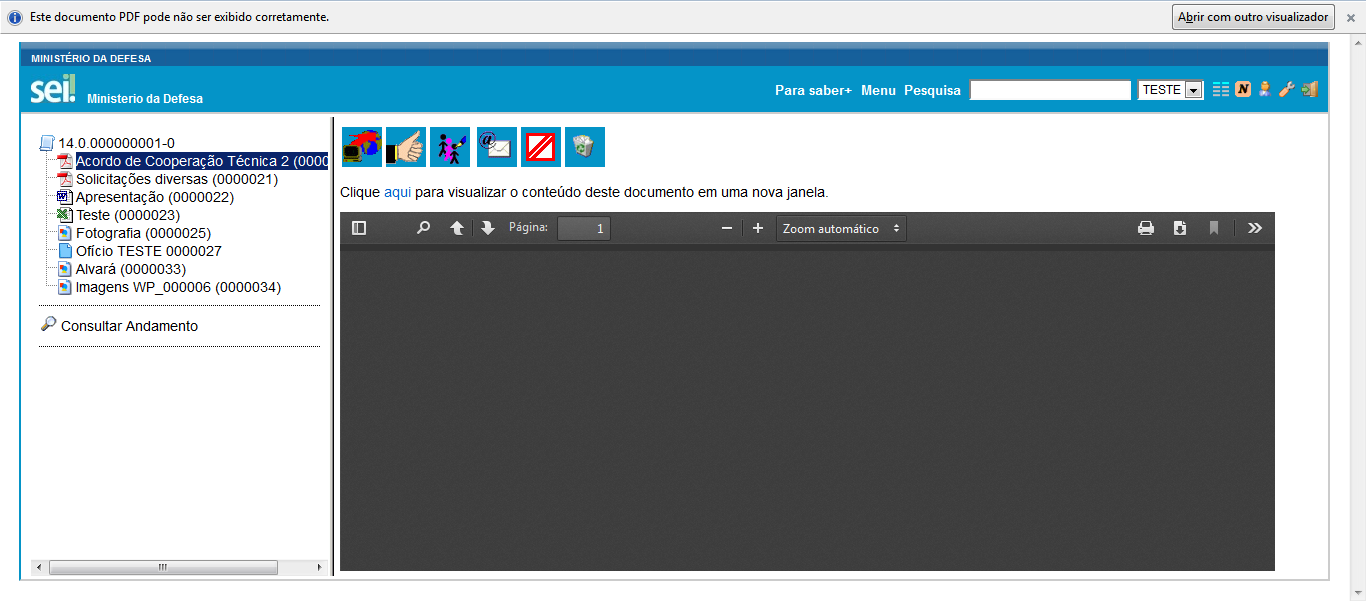Zoom out with the minus button
Viewport: 1366px width, 601px height.
(727, 228)
